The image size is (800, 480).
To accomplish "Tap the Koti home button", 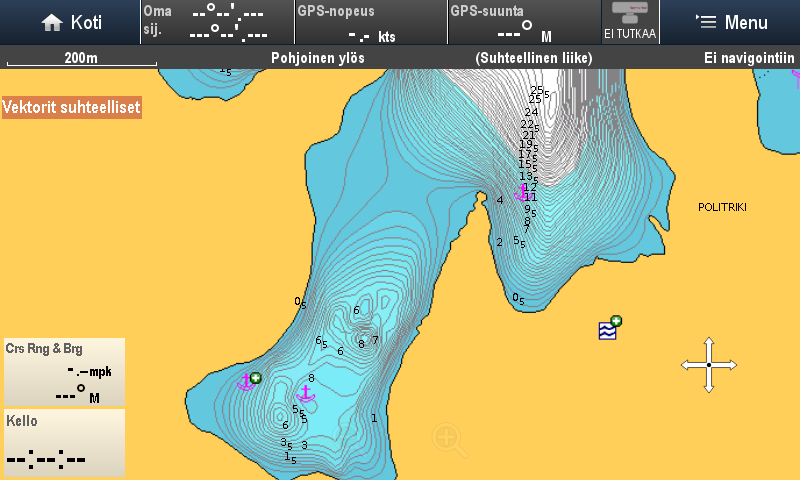I will [70, 22].
